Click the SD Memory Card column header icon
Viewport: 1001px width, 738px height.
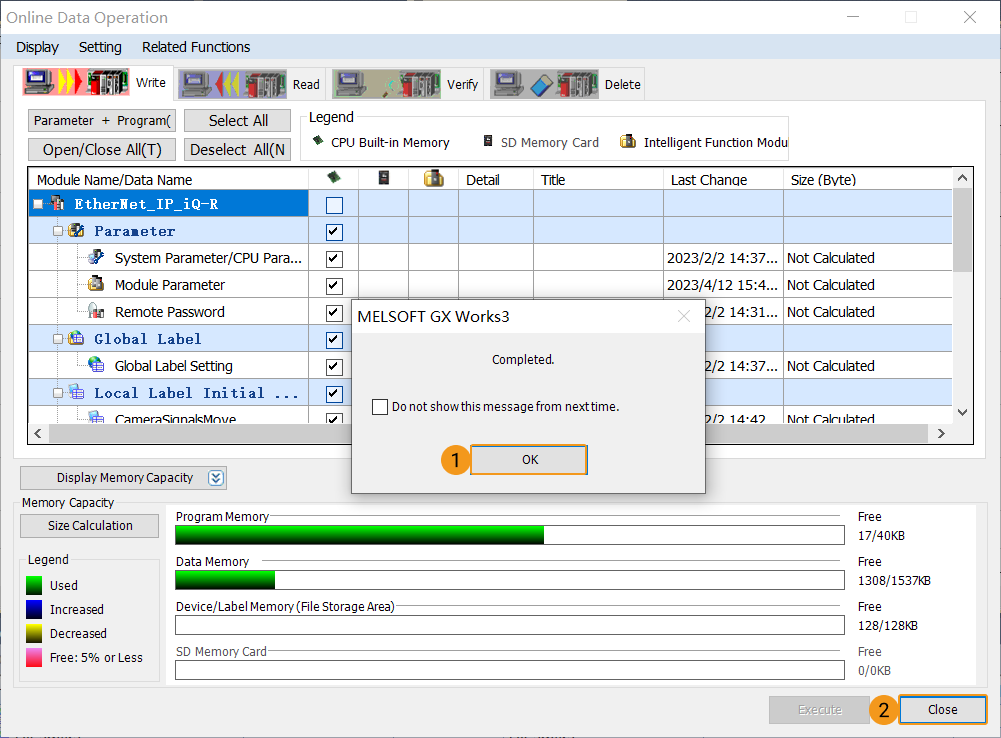384,179
